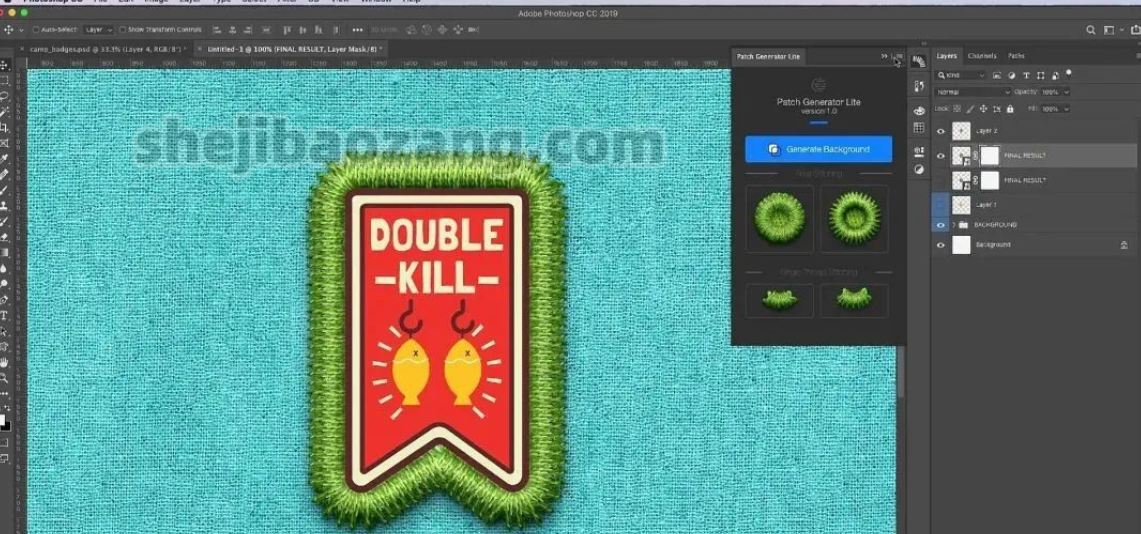Select the Zoom tool in the toolbar
The width and height of the screenshot is (1141, 534).
tap(4, 378)
